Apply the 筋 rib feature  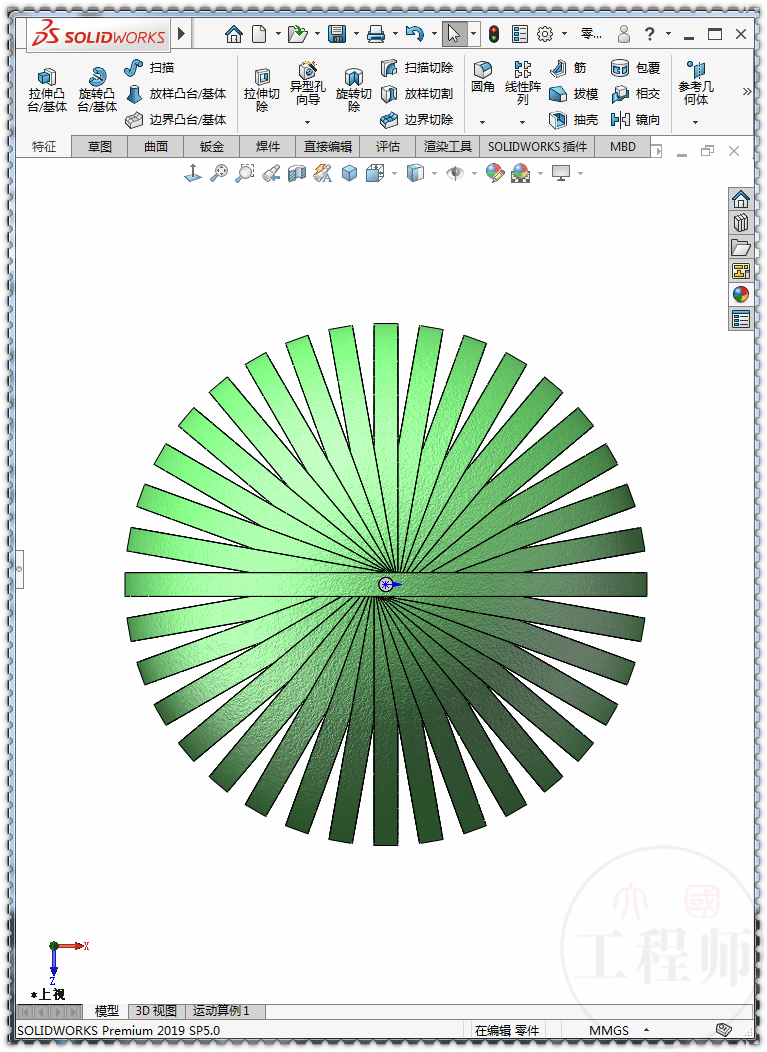click(568, 68)
